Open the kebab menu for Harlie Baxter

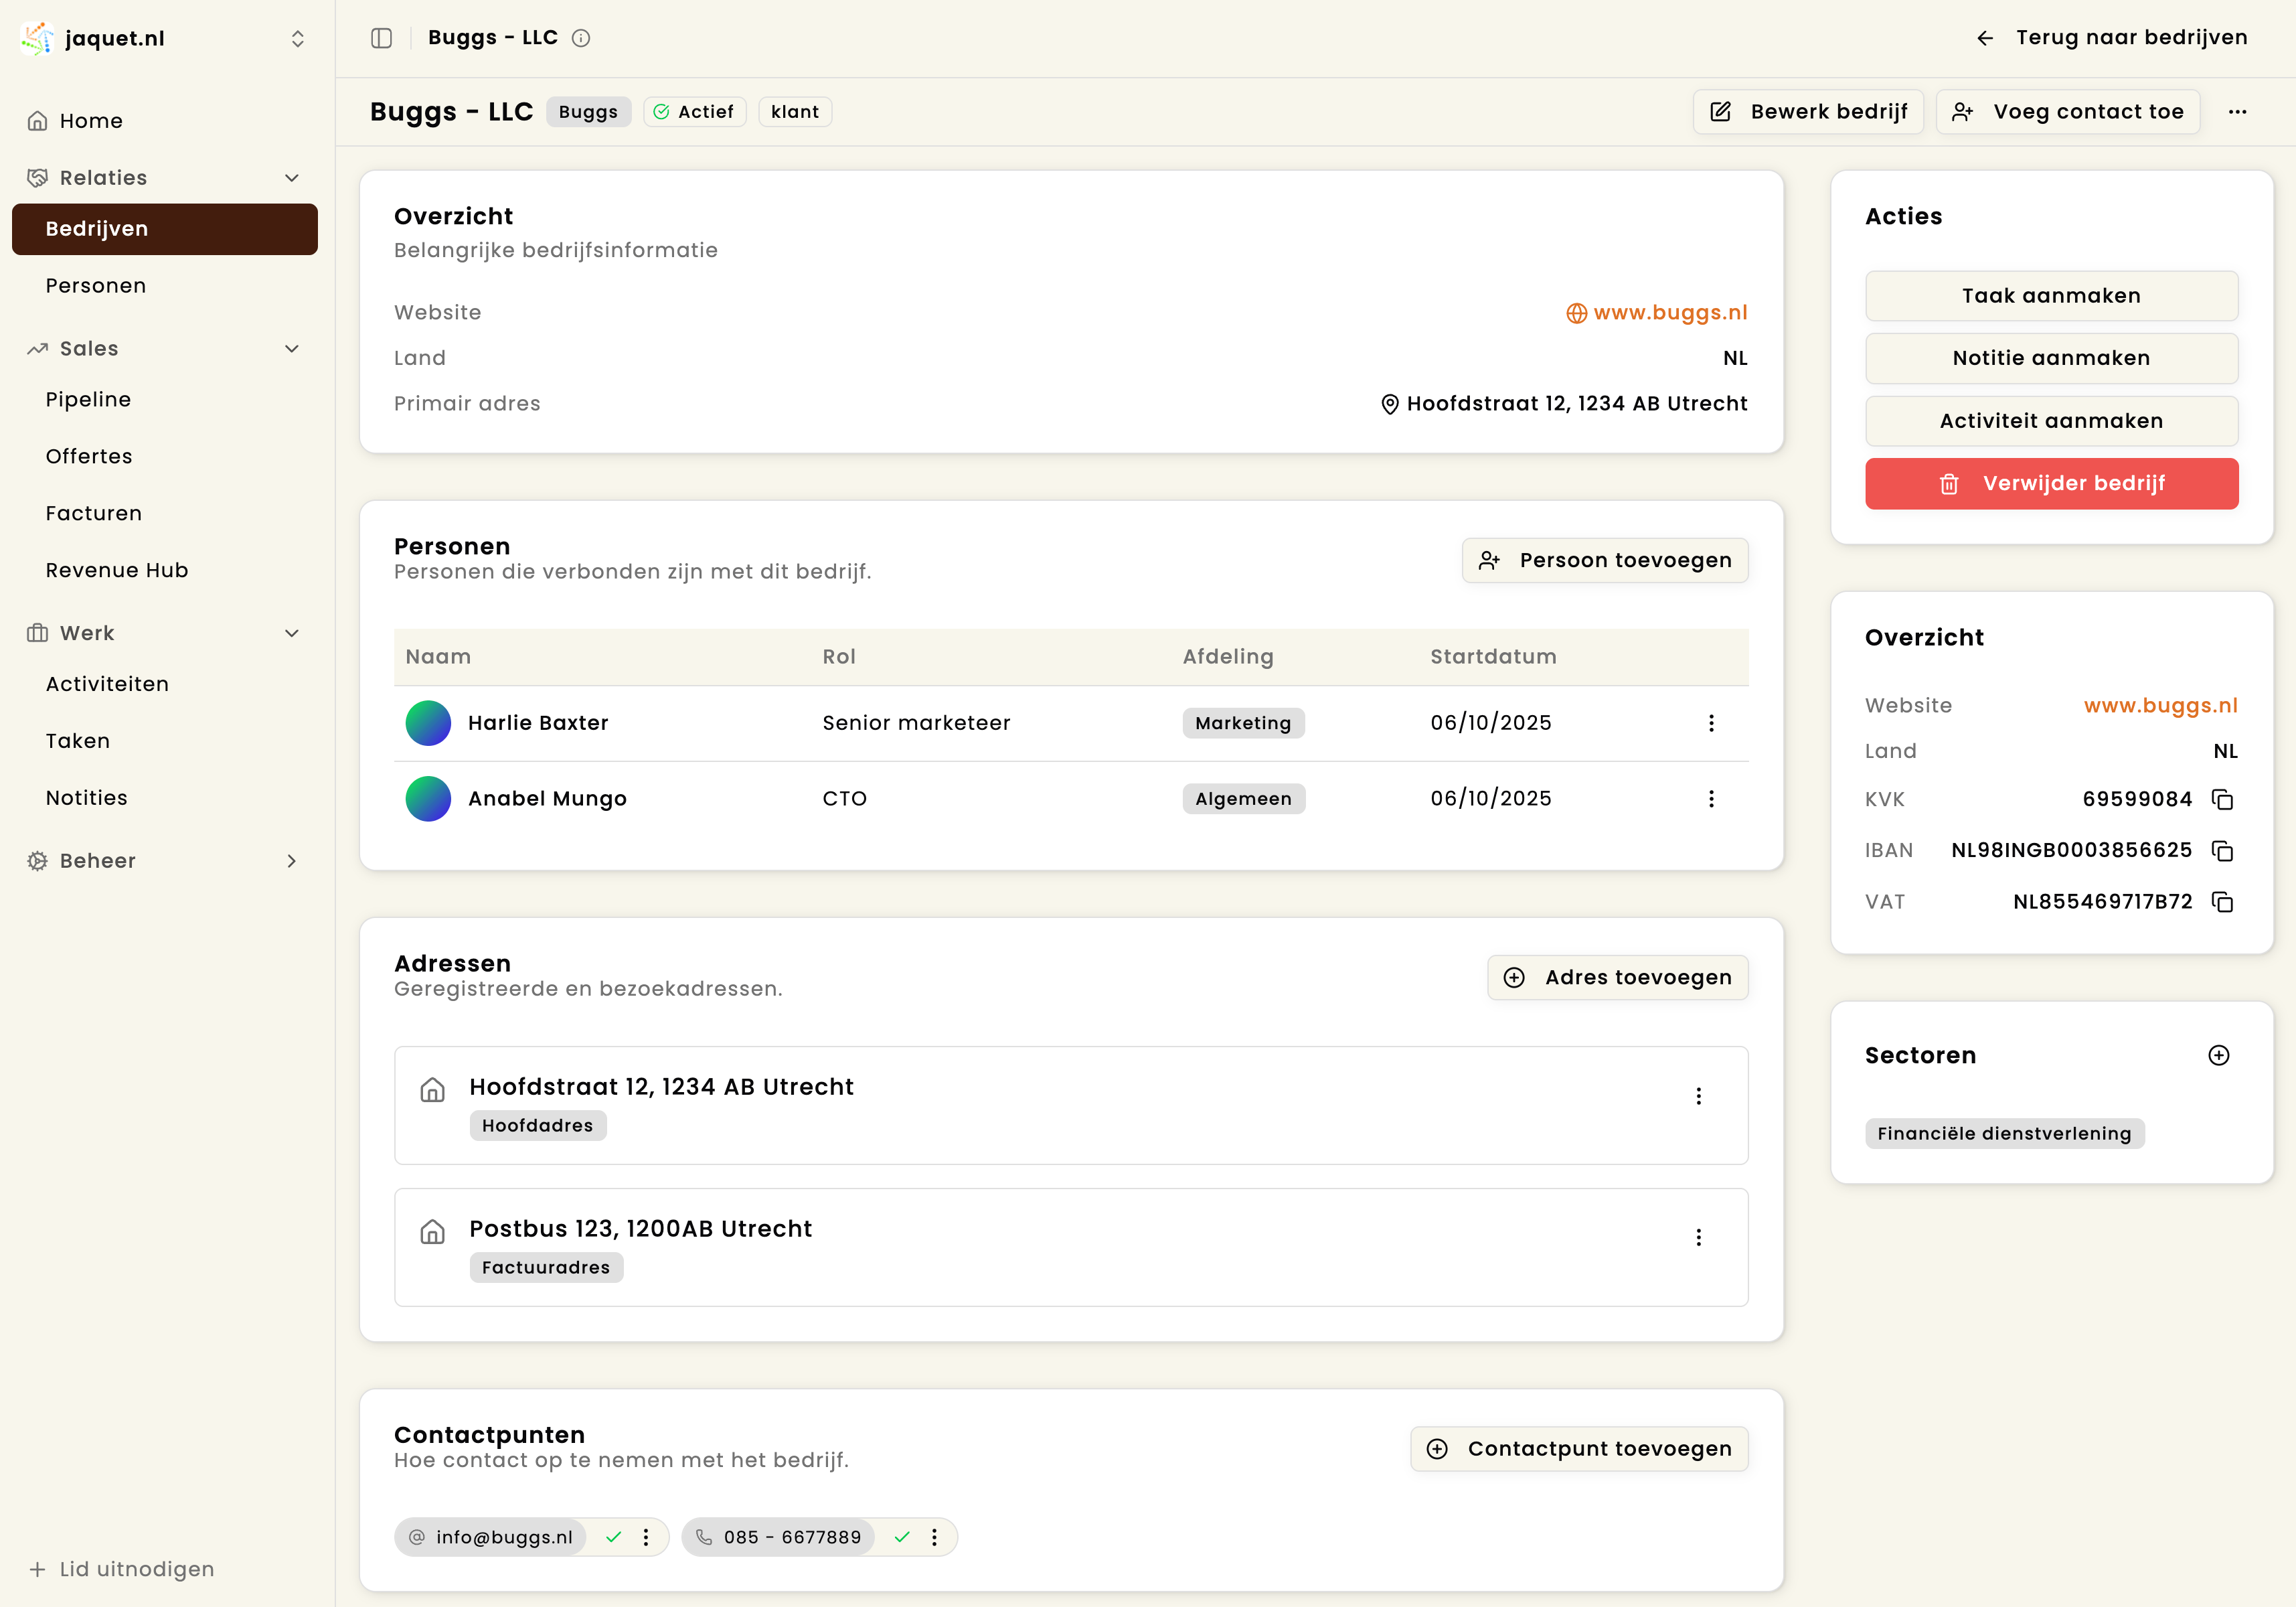point(1712,722)
